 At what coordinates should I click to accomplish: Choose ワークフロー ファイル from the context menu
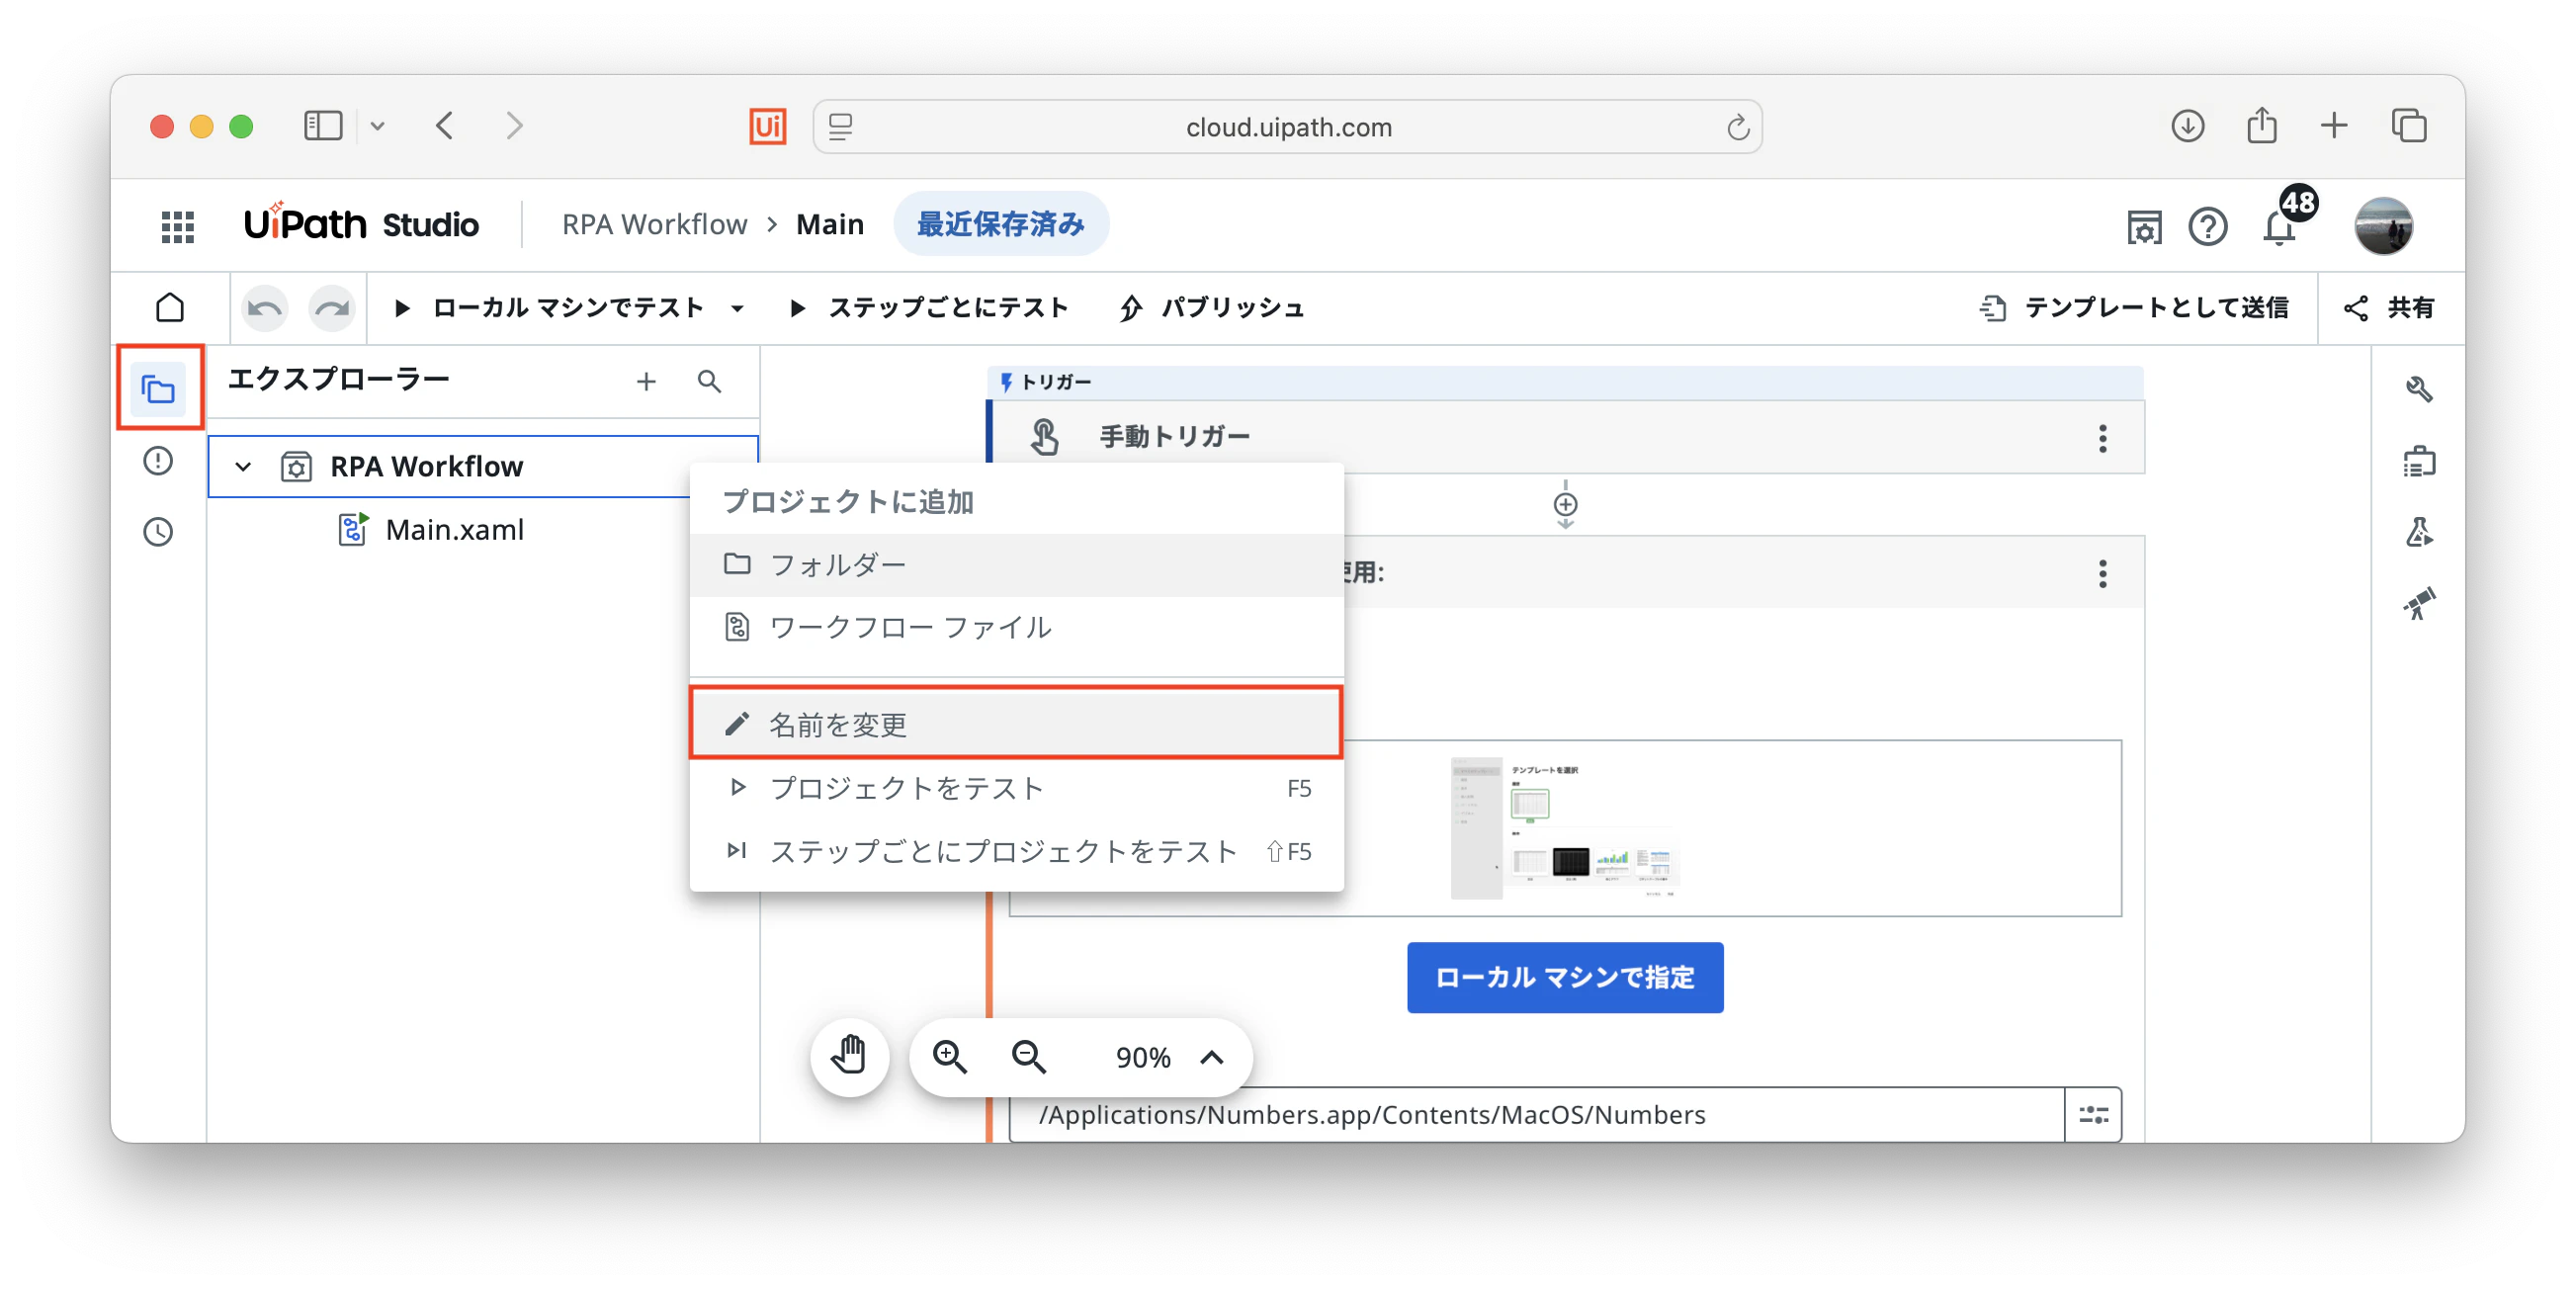pyautogui.click(x=1016, y=627)
